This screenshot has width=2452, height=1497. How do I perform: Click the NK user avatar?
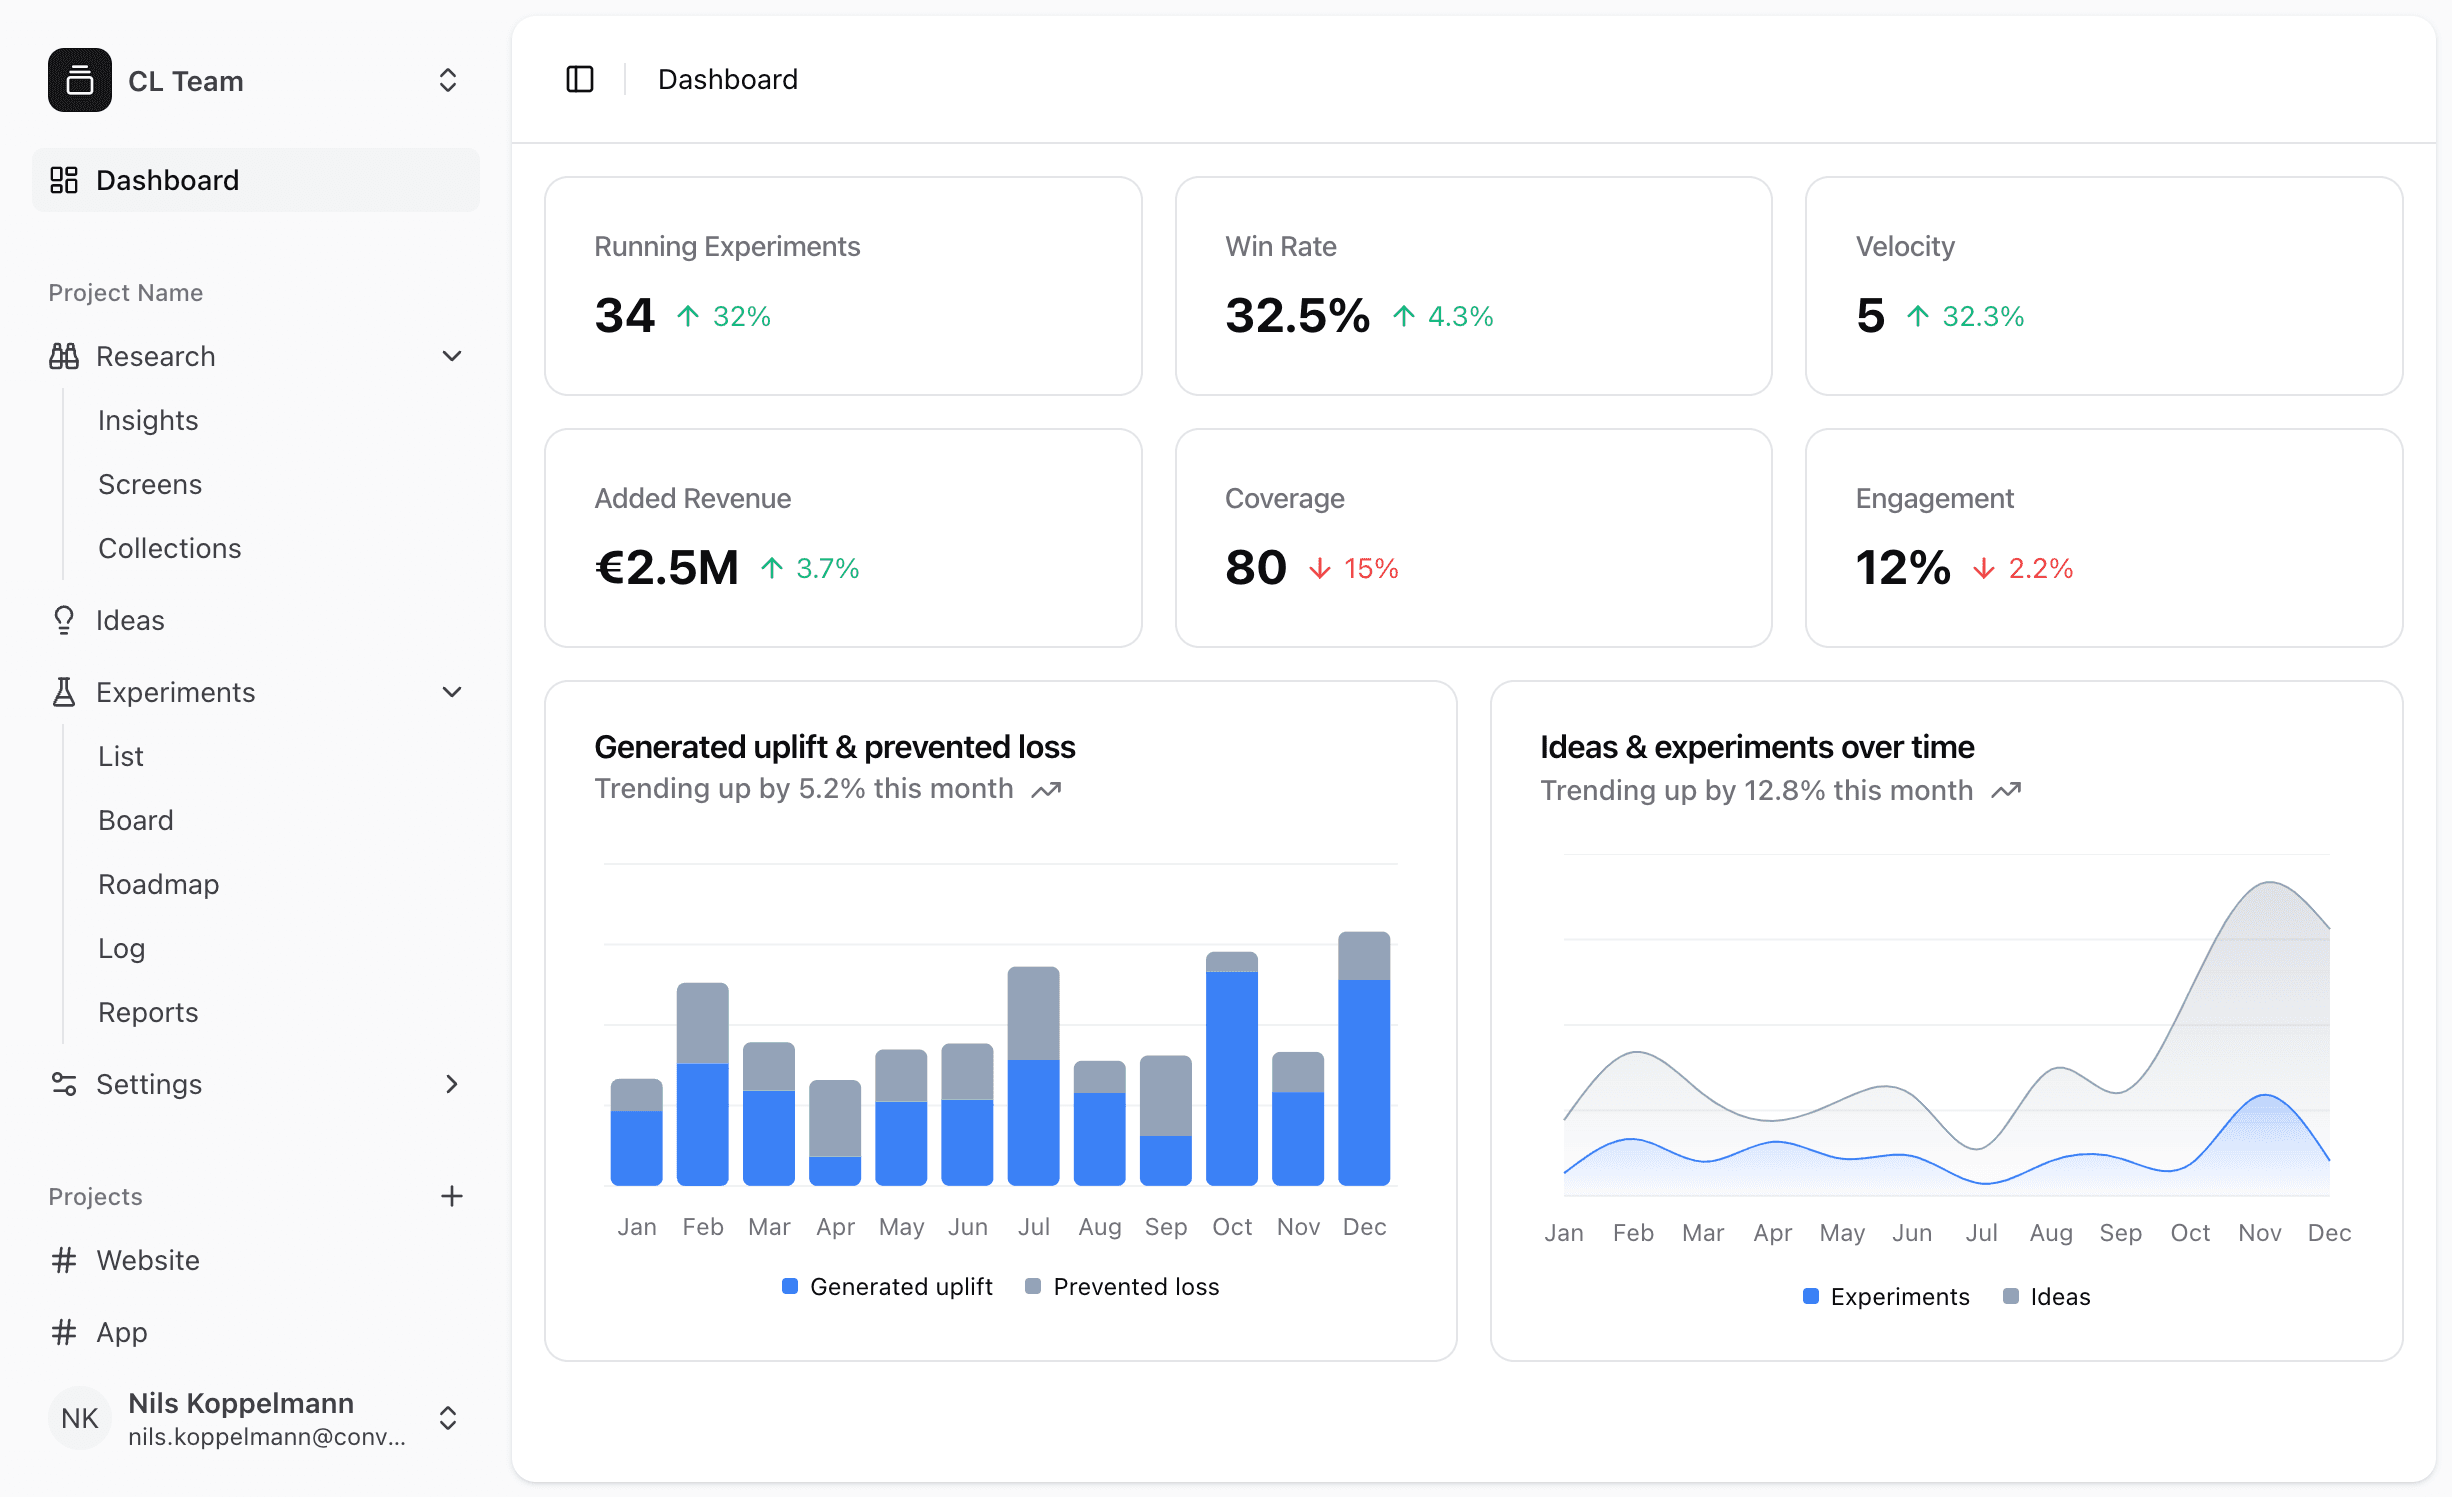tap(80, 1418)
